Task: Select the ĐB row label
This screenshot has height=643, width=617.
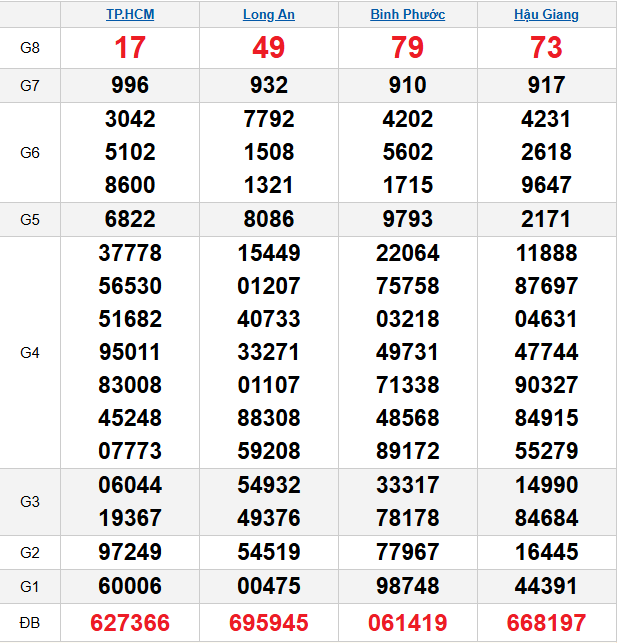Action: [x=30, y=623]
